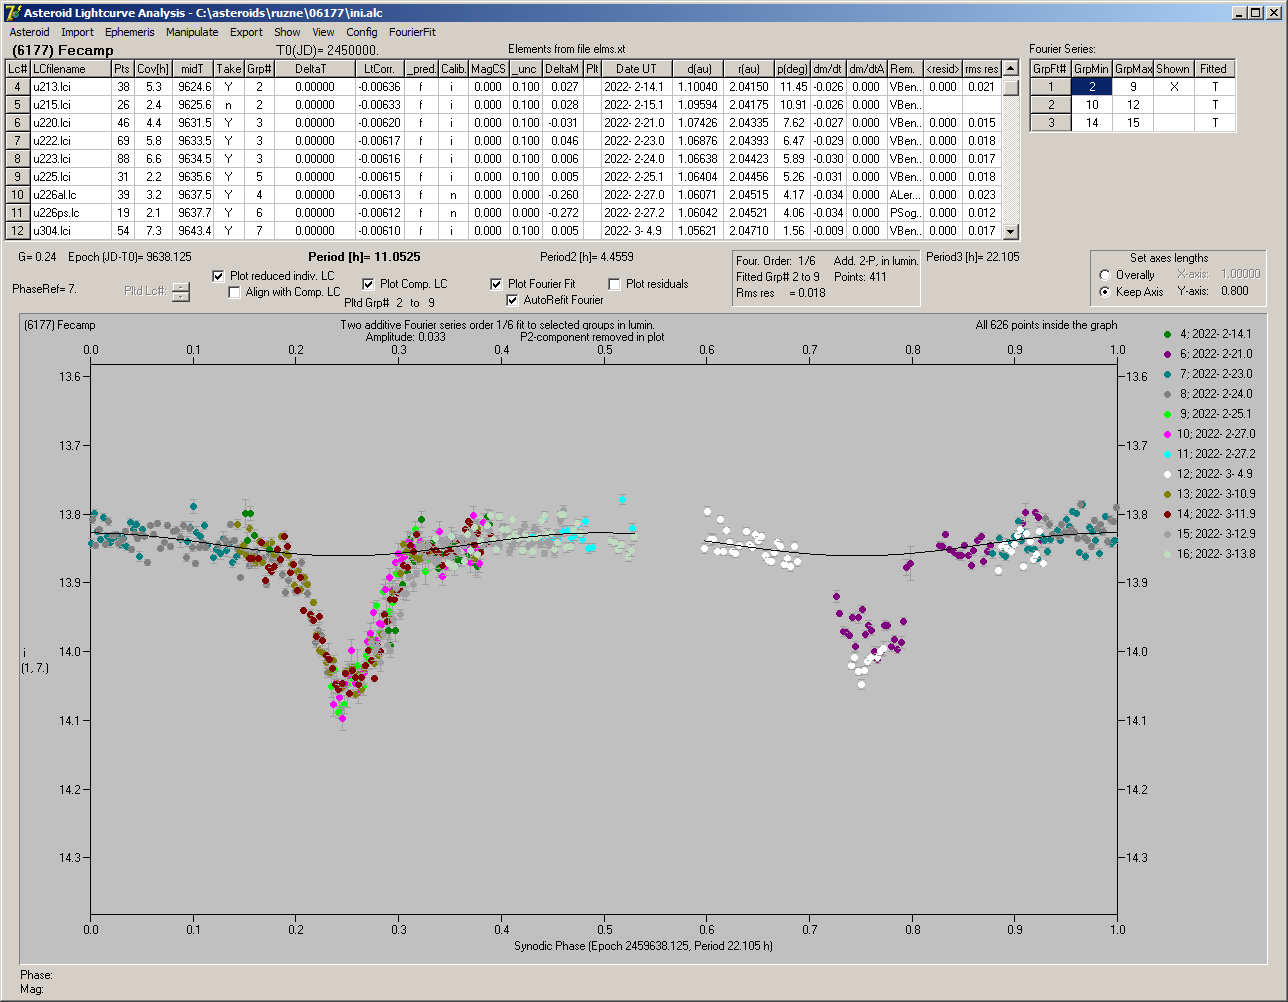Image resolution: width=1288 pixels, height=1002 pixels.
Task: Toggle Plot Fourier Fit checkbox
Action: tap(496, 284)
